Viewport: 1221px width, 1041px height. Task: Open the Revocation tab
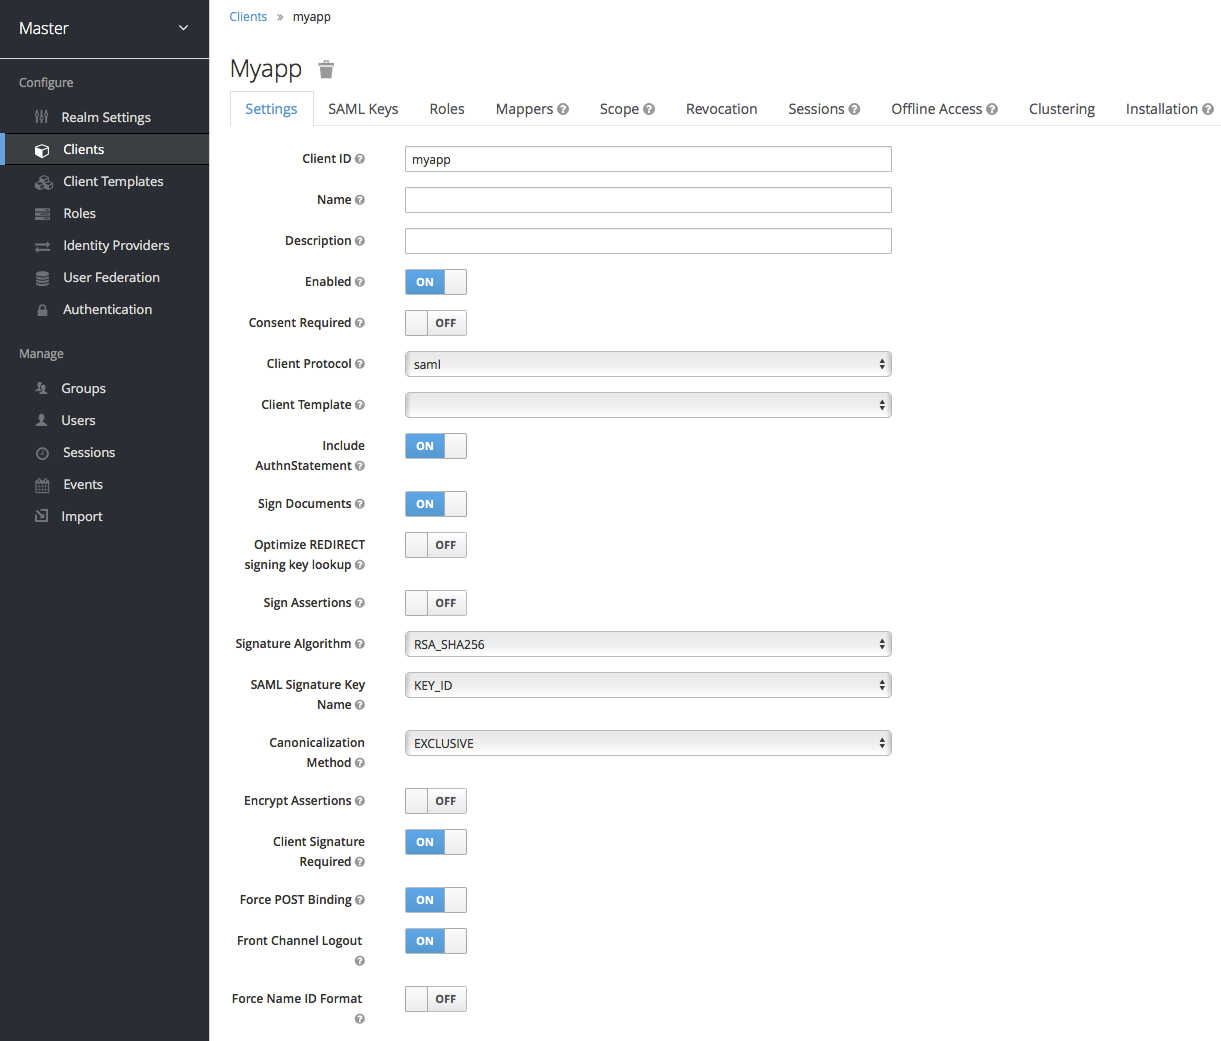(721, 109)
